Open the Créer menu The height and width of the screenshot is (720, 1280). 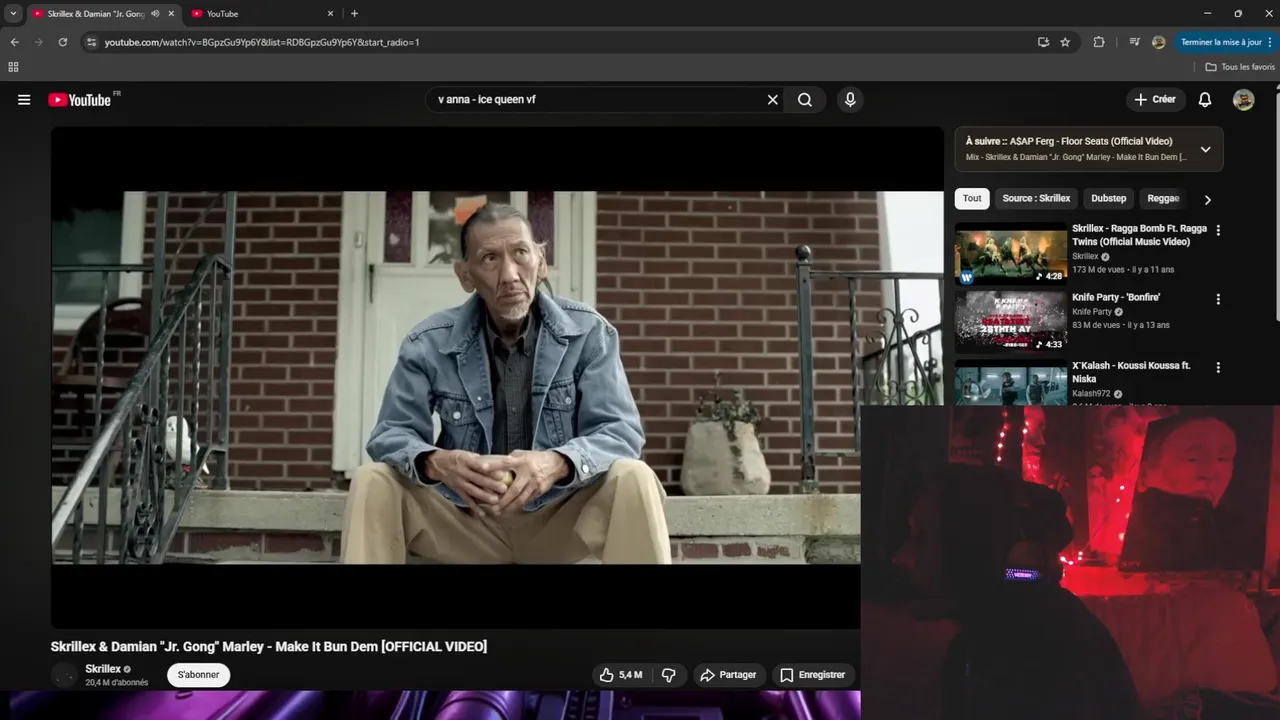(1155, 100)
